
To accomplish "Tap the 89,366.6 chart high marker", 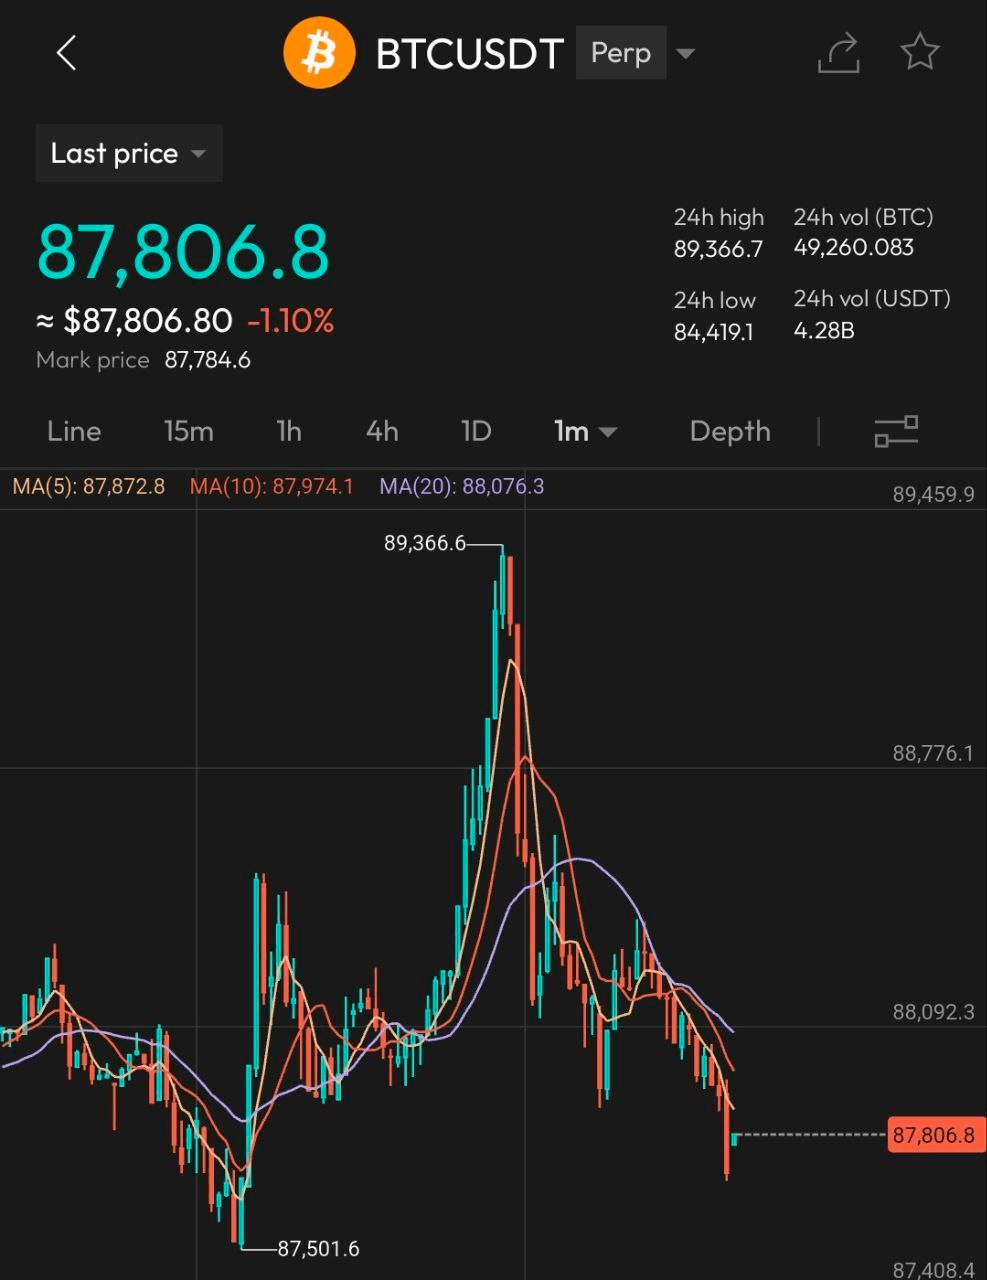I will pos(425,544).
